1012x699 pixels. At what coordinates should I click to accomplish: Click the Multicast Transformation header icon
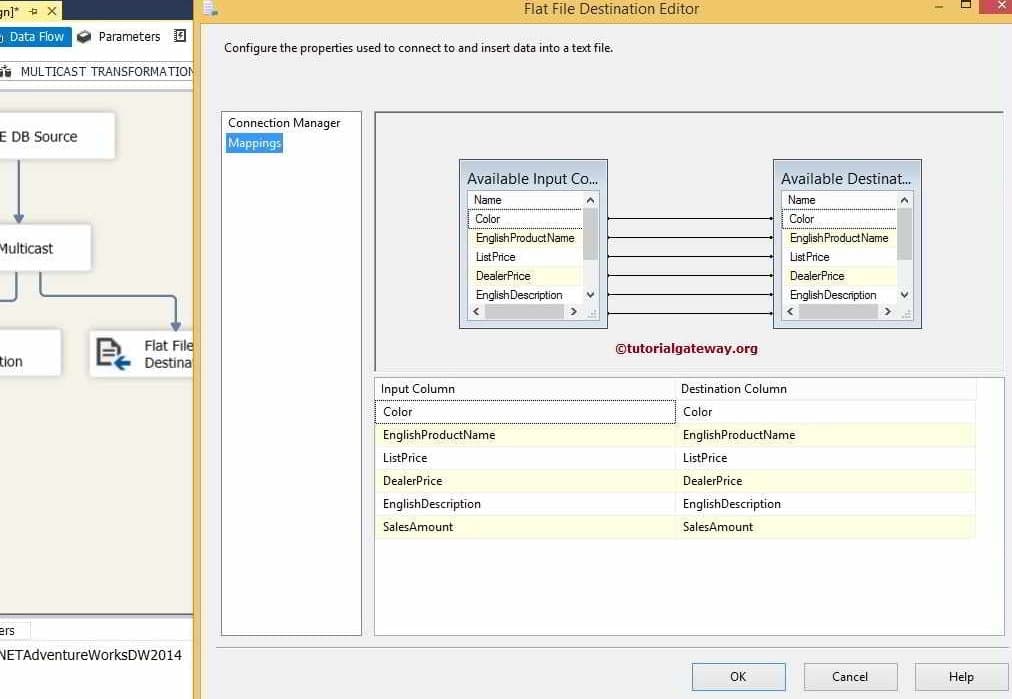(7, 71)
